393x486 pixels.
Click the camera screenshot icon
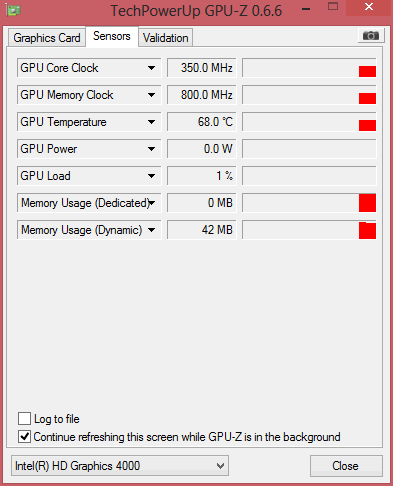tap(371, 36)
